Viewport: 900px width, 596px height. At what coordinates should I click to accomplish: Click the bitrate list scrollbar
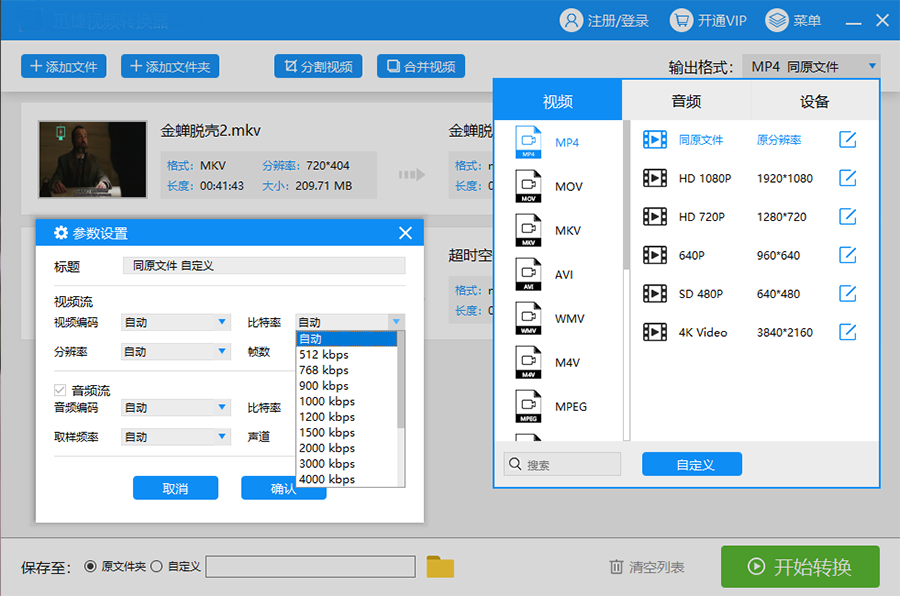[401, 380]
